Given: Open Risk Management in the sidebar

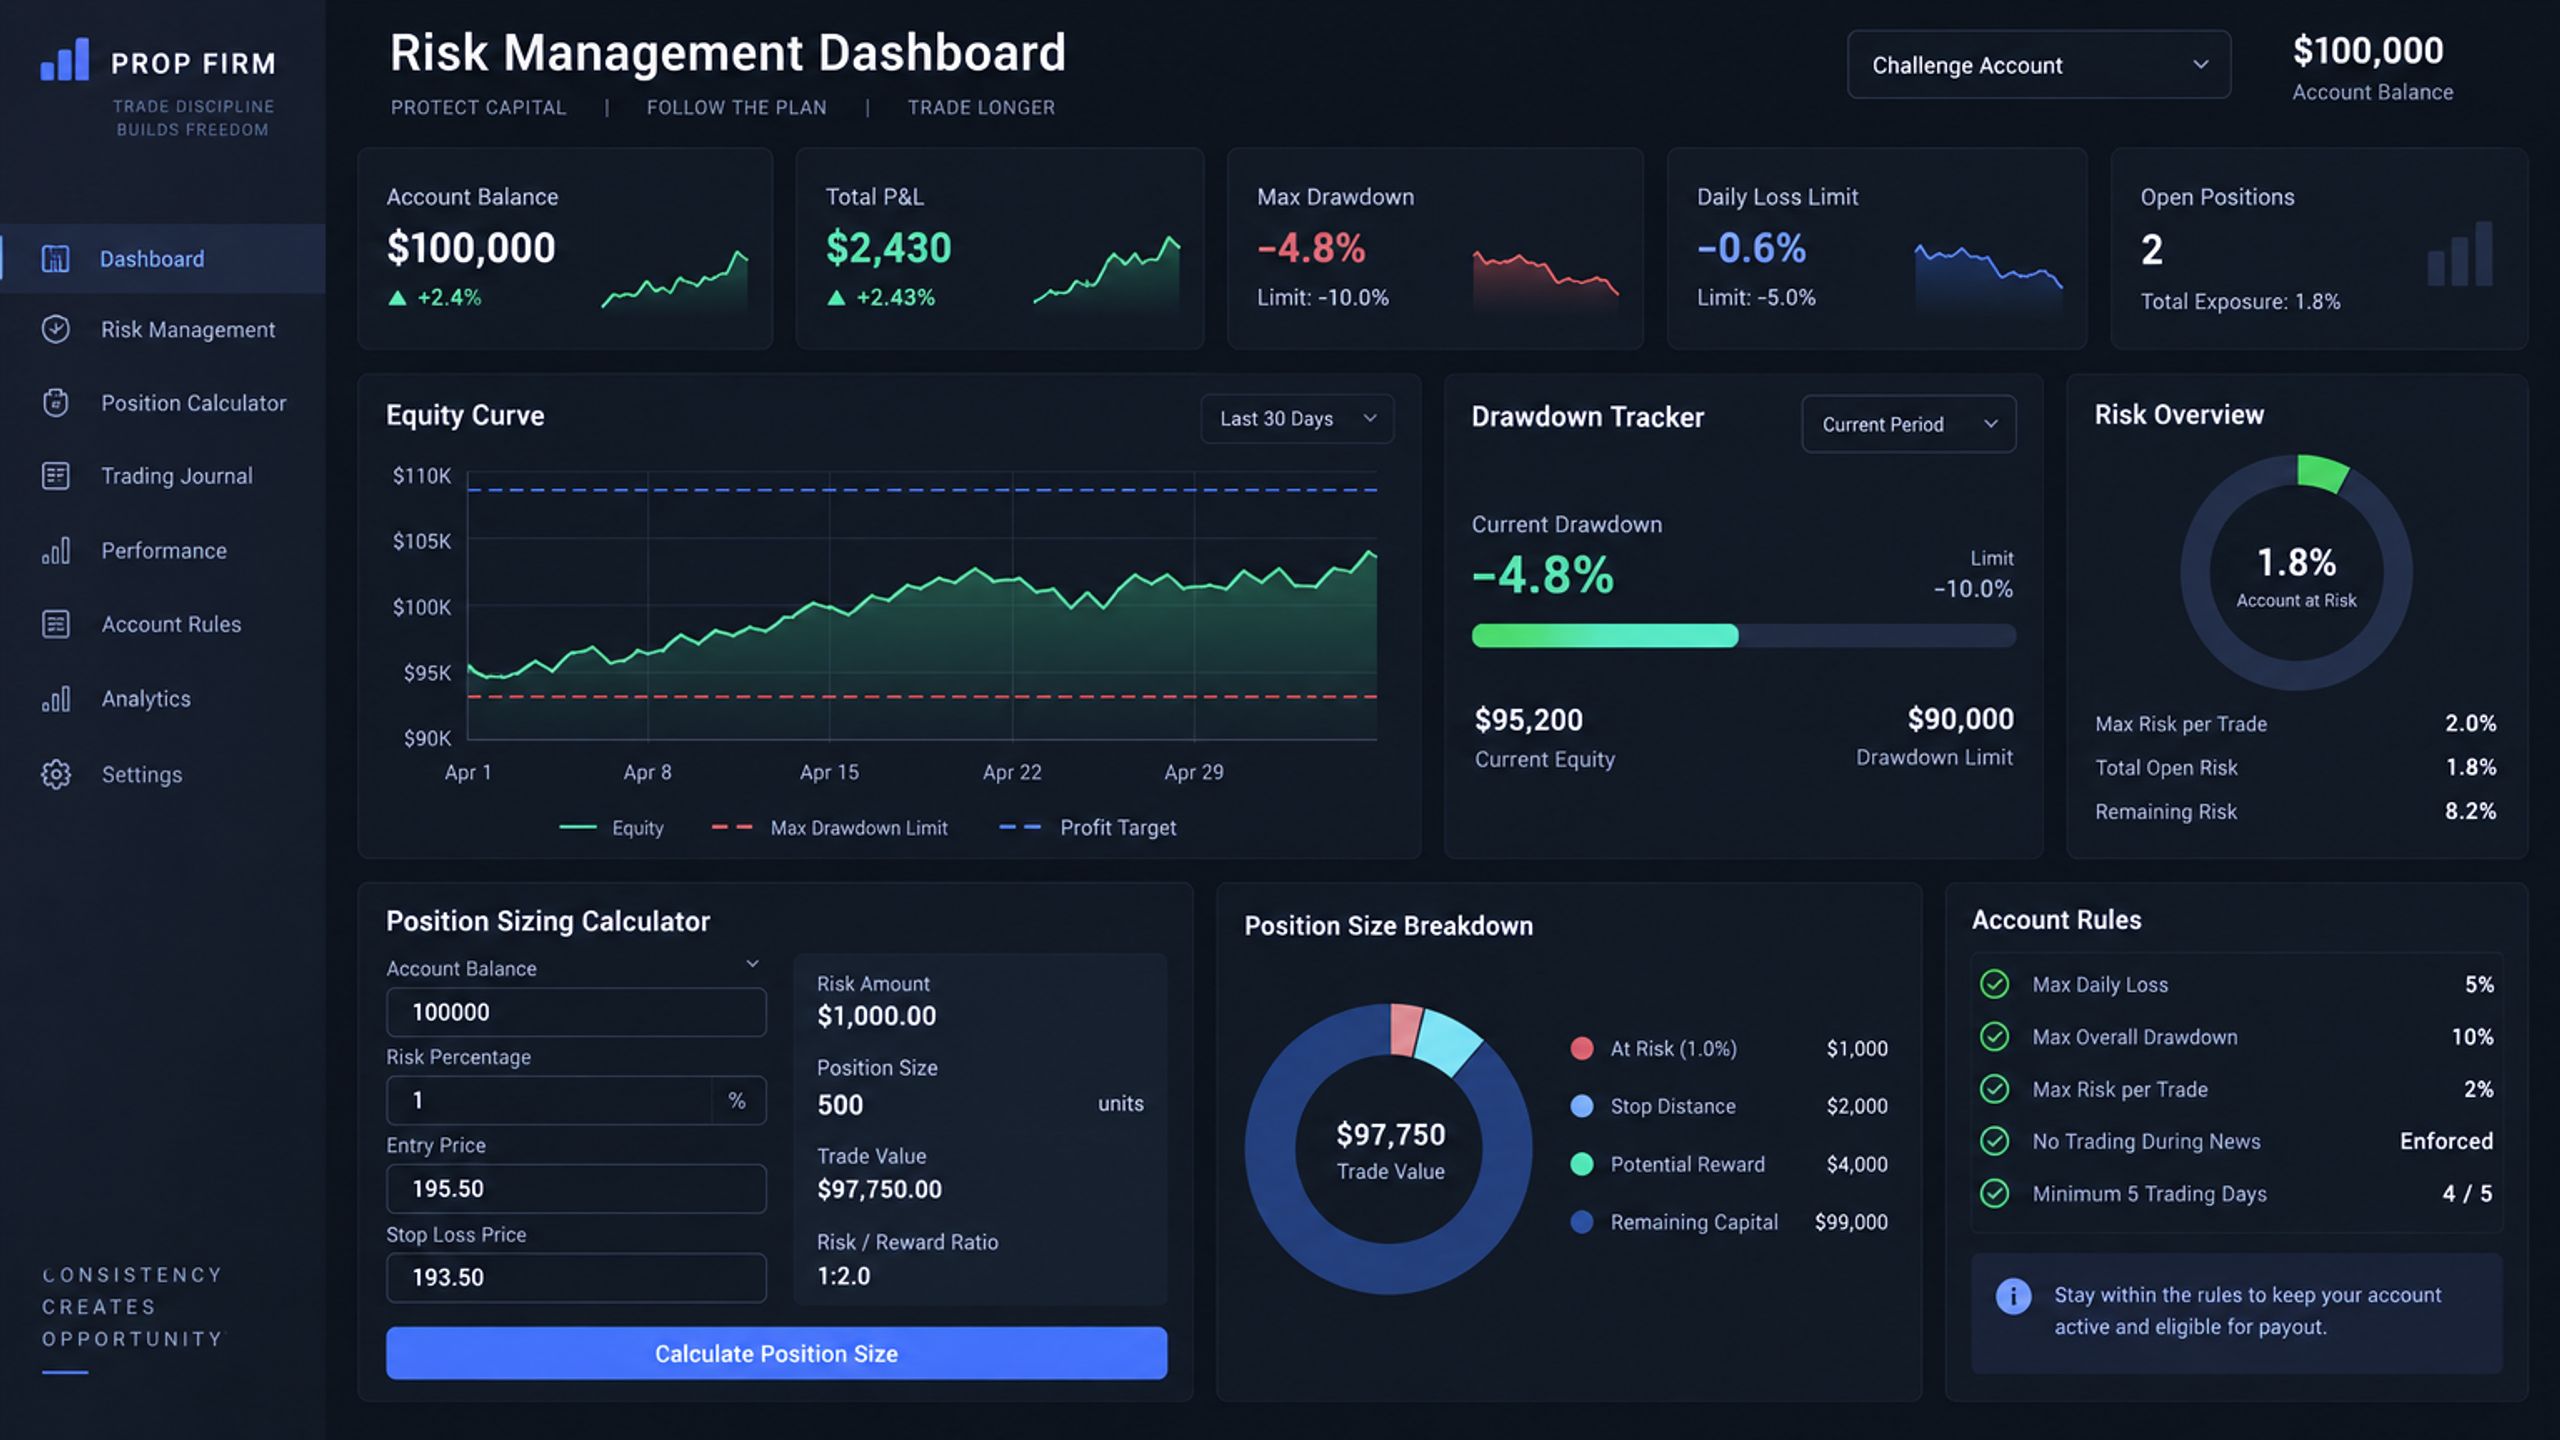Looking at the screenshot, I should point(163,329).
